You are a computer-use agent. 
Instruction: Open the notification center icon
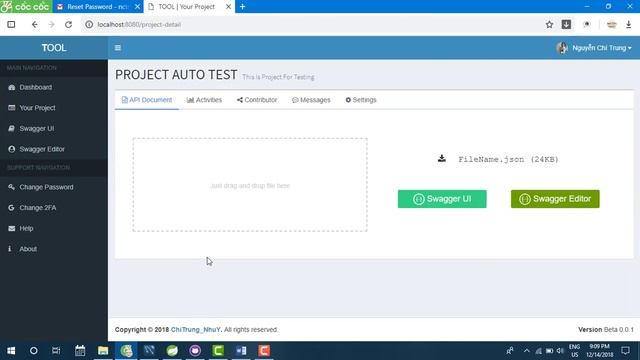[625, 351]
